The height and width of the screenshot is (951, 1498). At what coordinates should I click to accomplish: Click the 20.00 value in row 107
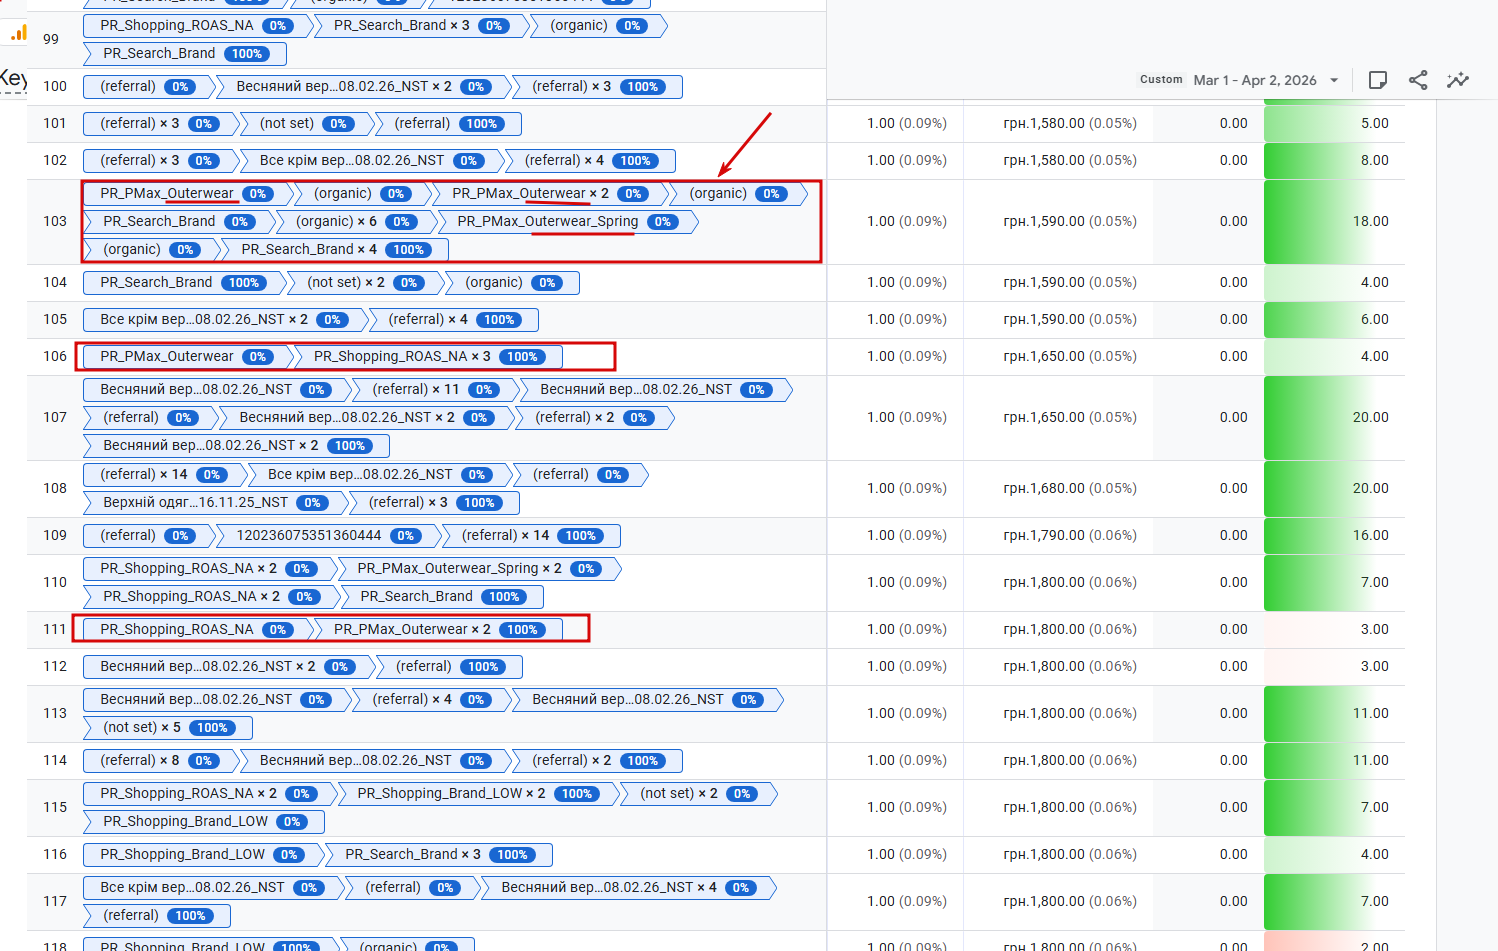click(x=1370, y=418)
